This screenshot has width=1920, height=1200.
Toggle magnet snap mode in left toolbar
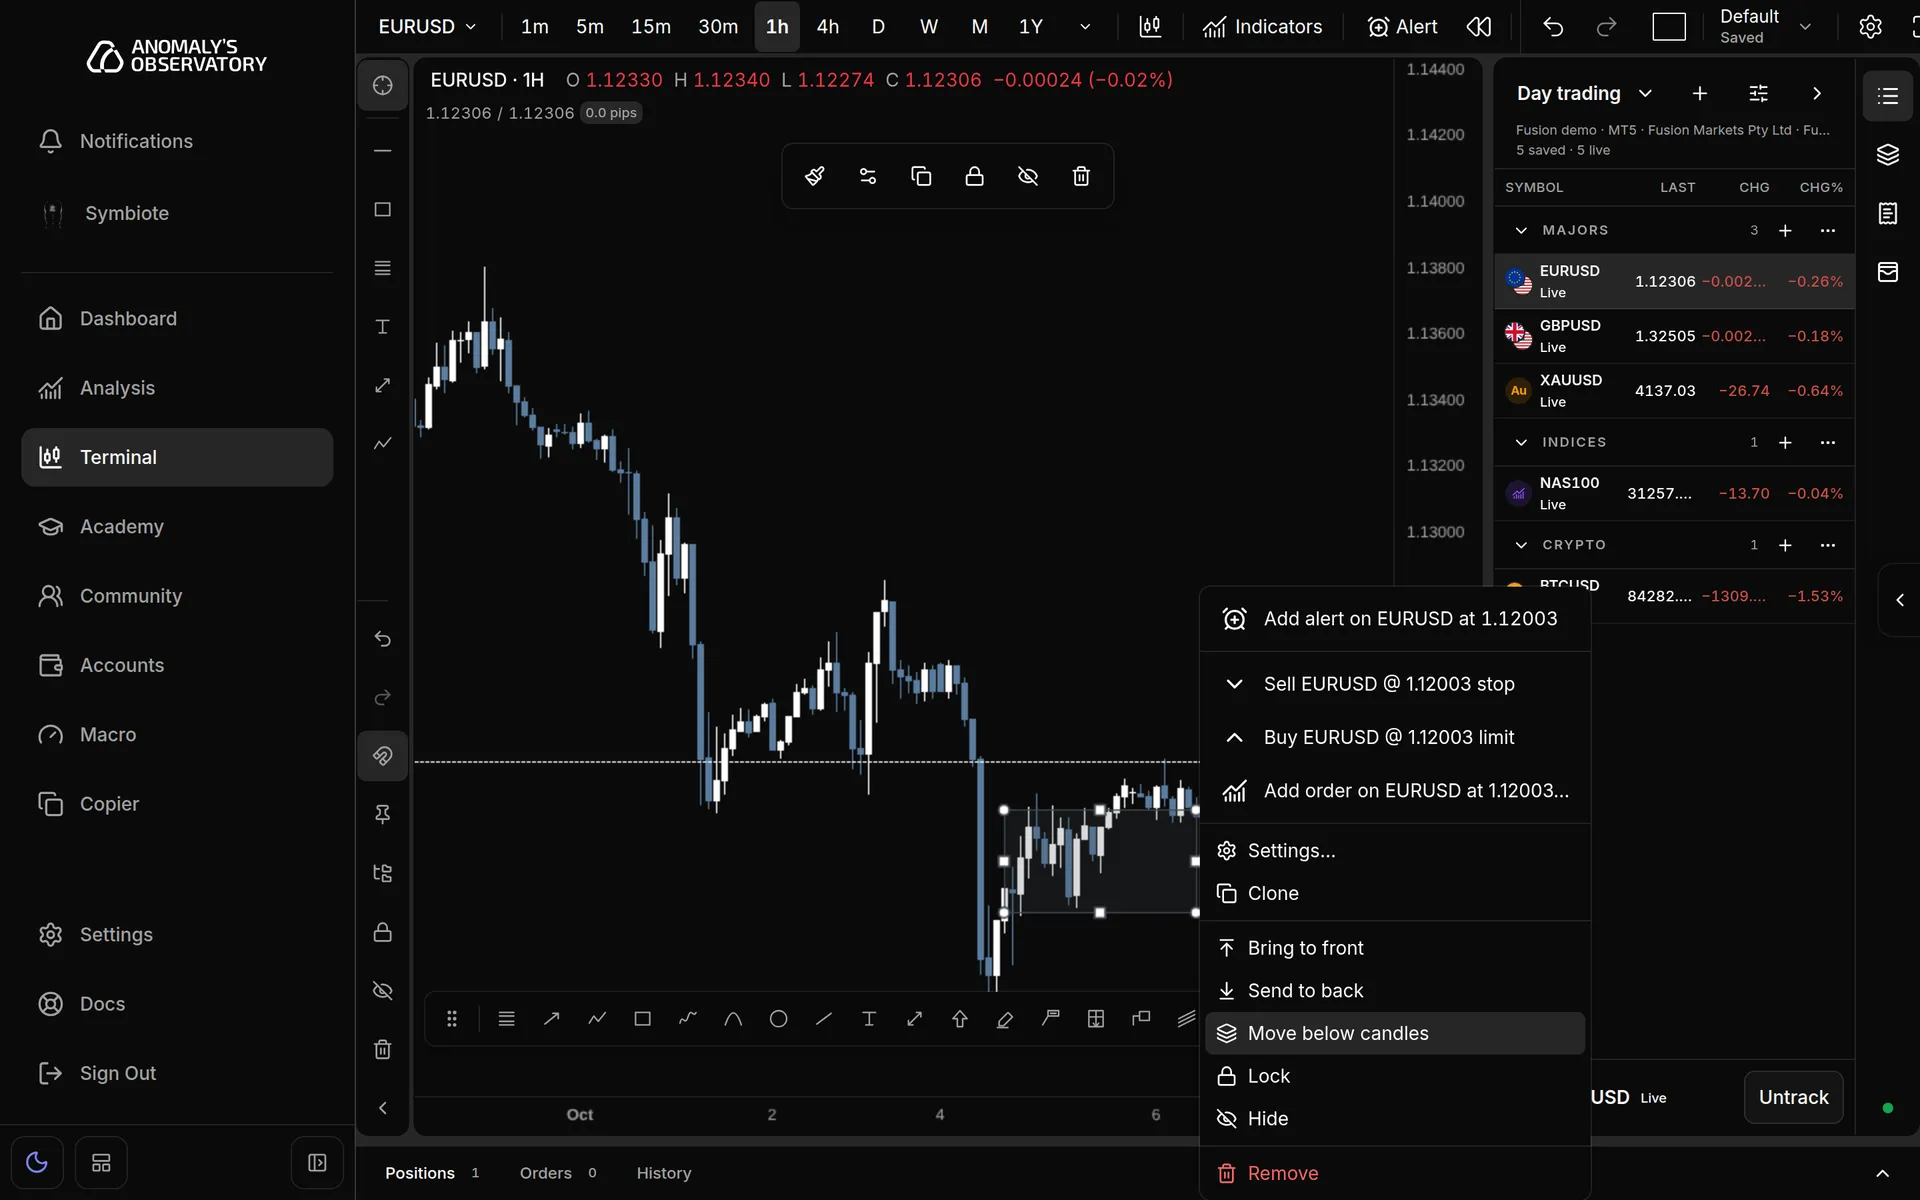(x=382, y=756)
